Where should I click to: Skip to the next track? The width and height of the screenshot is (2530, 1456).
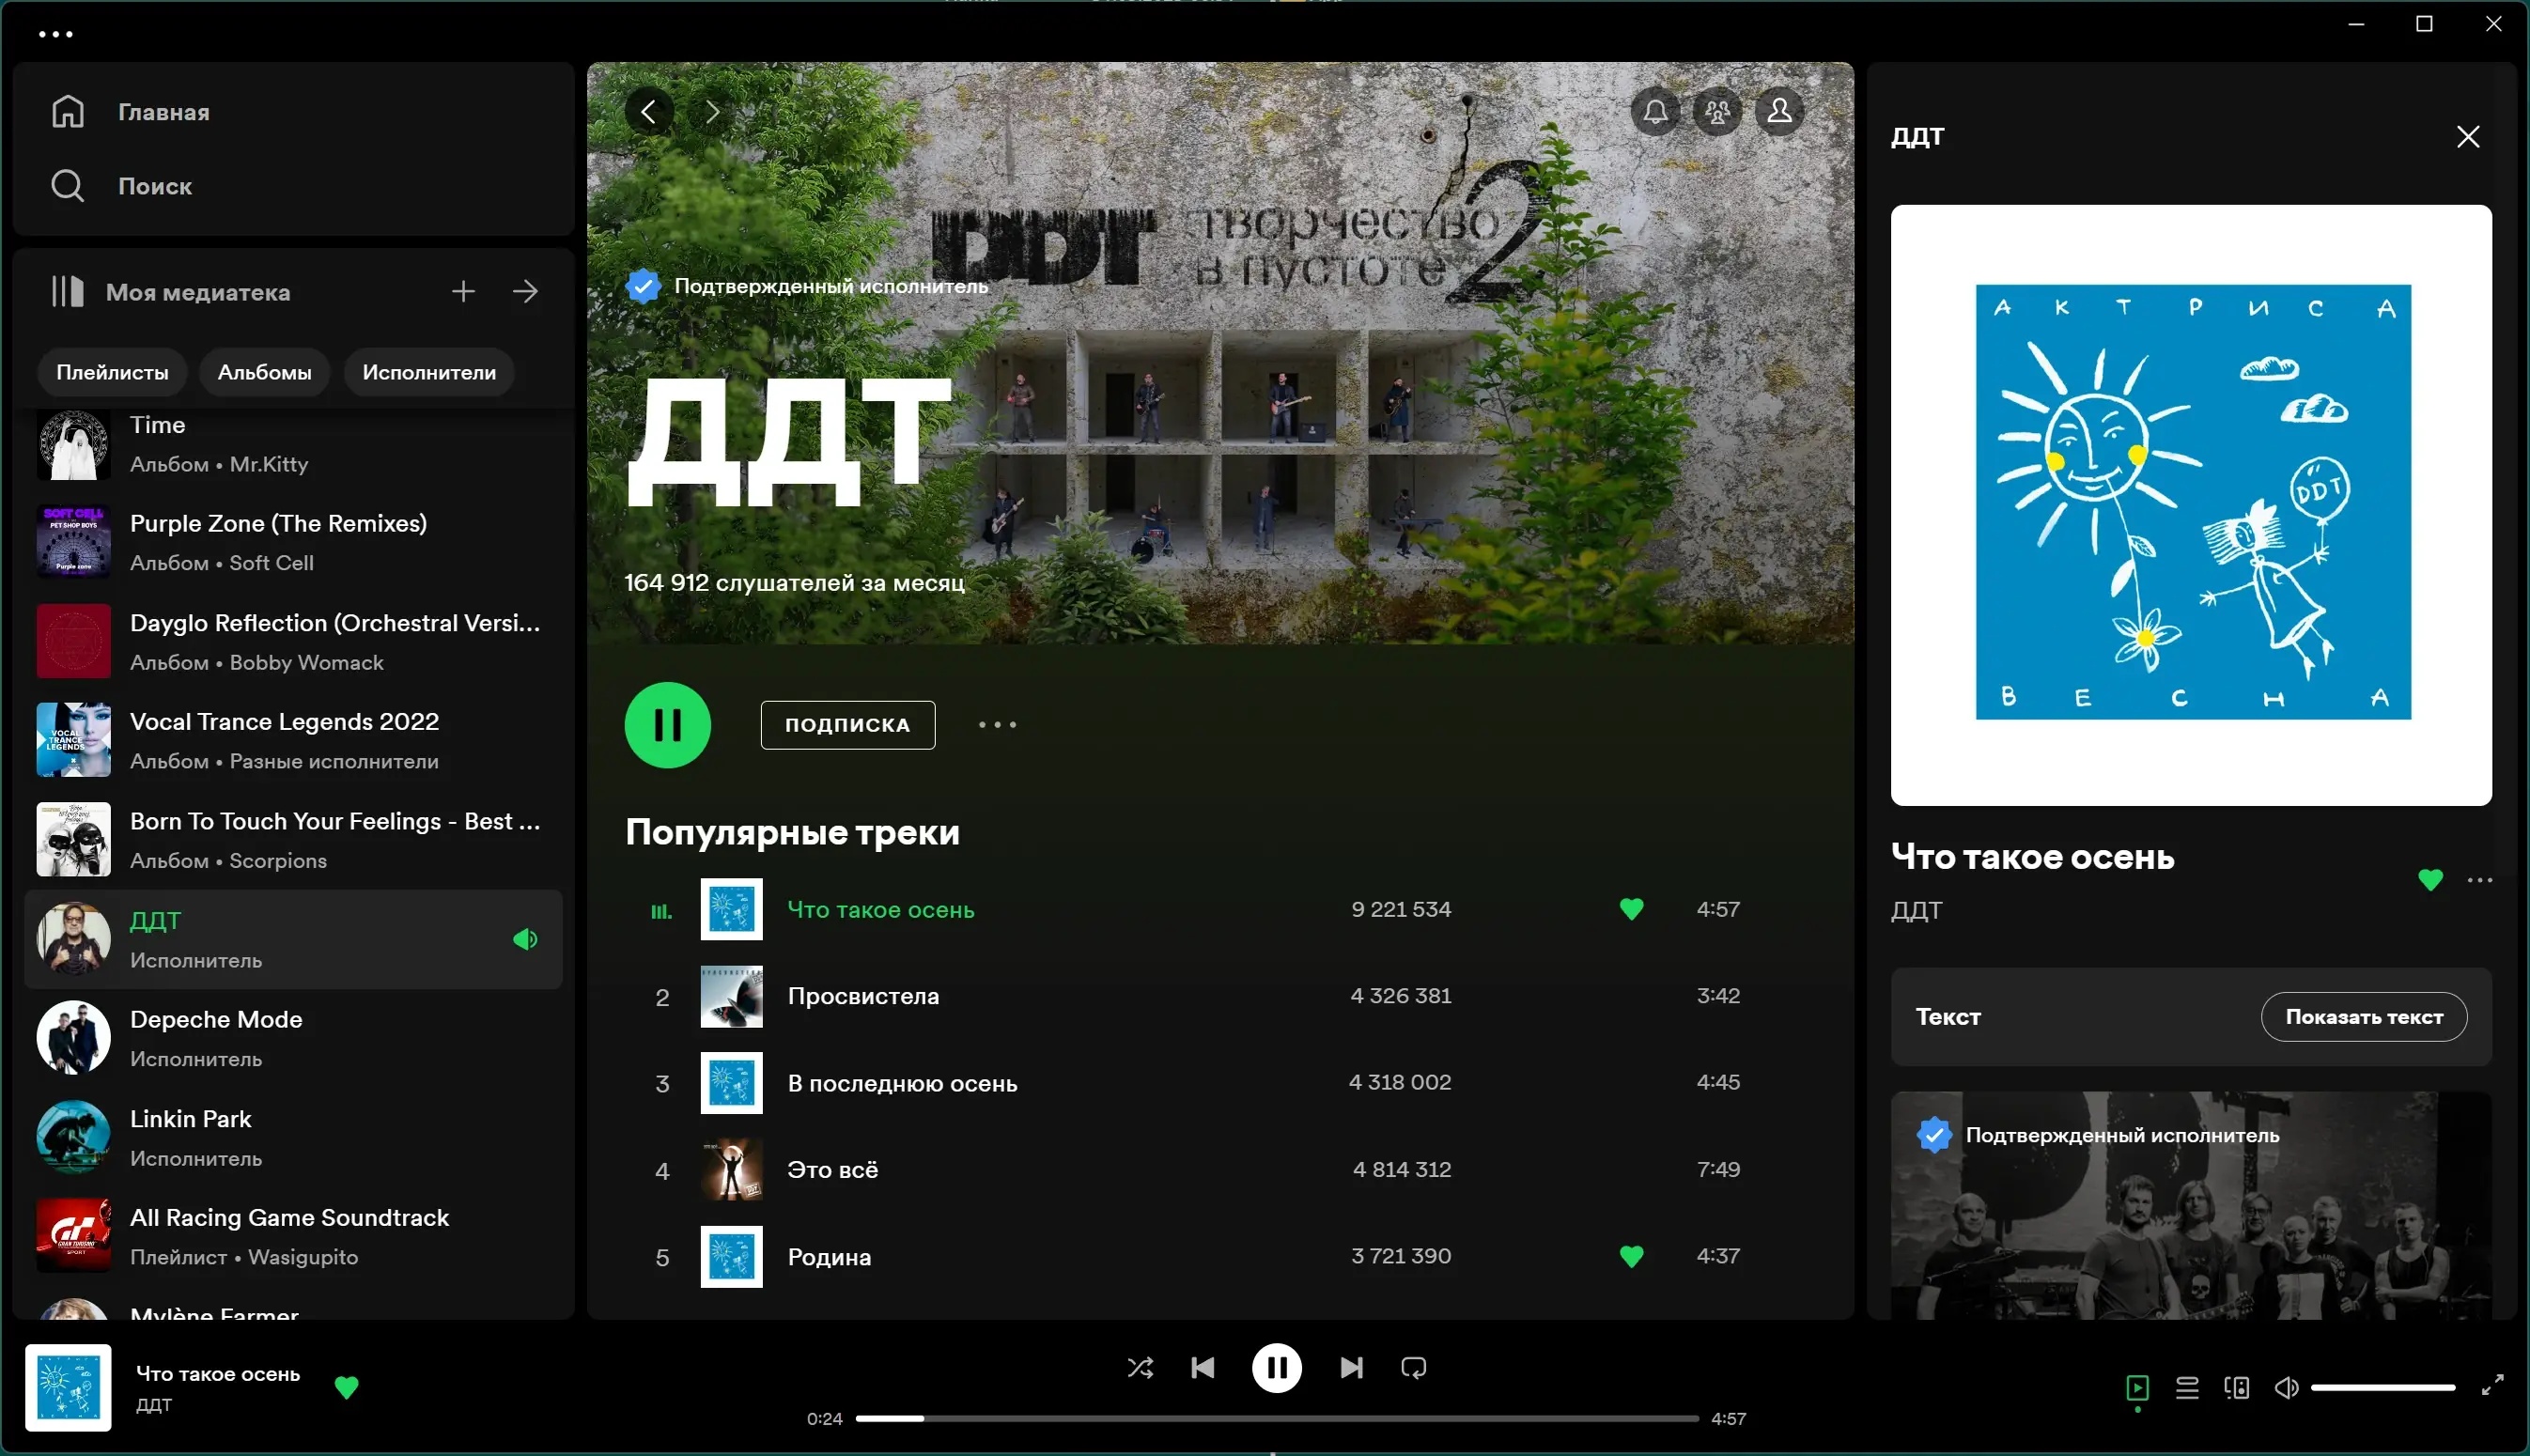click(1351, 1367)
